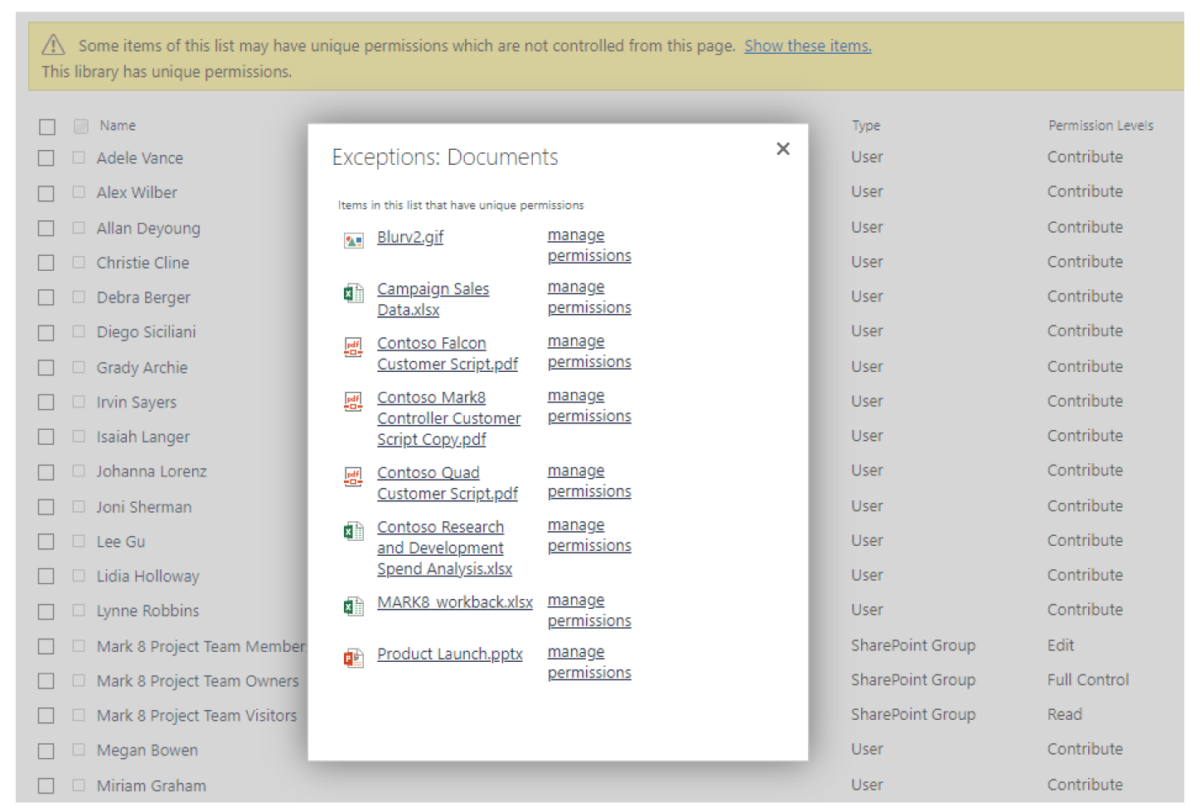Toggle checkbox for Mark 8 Project Team Owners
The height and width of the screenshot is (811, 1200).
click(x=47, y=681)
